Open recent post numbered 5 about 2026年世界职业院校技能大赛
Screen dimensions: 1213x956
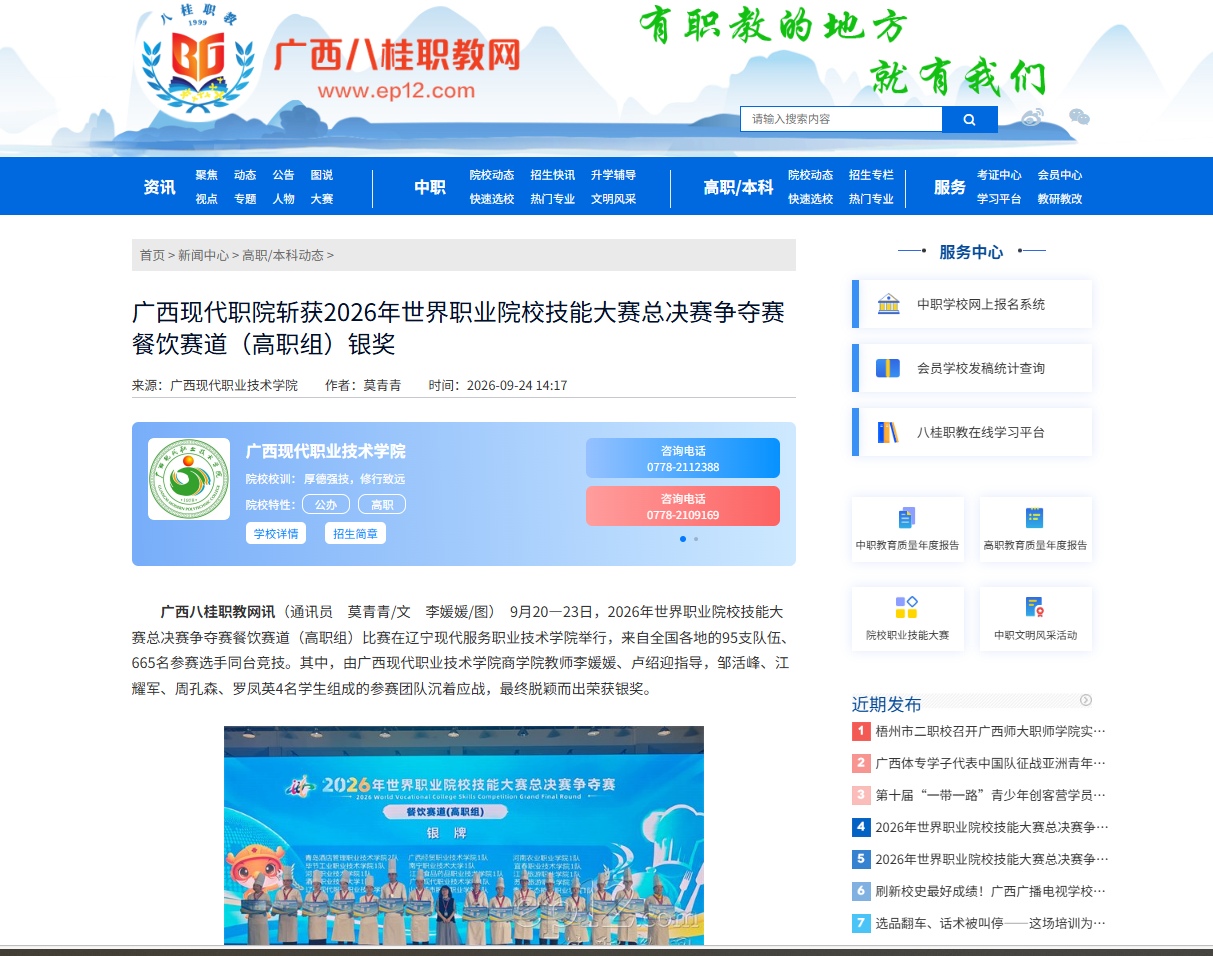[x=991, y=859]
